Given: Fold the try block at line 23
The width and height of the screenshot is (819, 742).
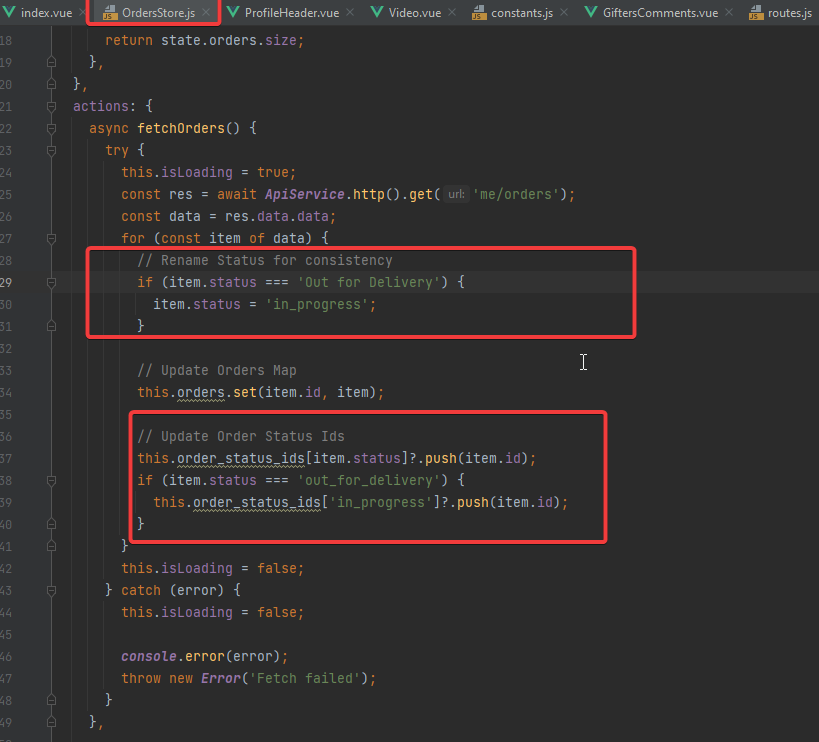Looking at the screenshot, I should [x=51, y=150].
